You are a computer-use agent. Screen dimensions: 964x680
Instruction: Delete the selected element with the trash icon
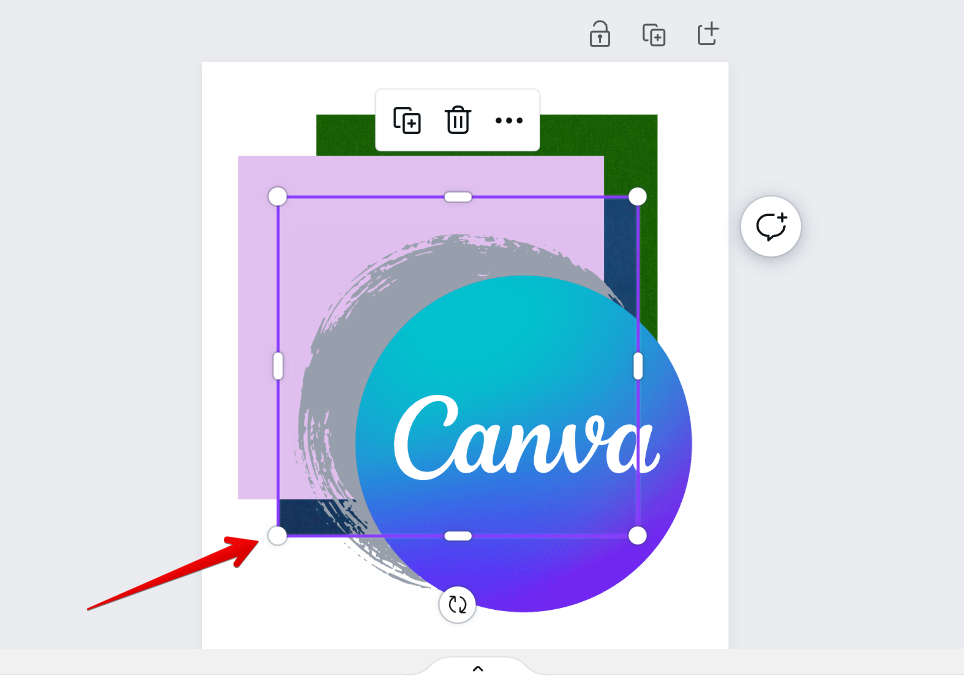coord(457,120)
